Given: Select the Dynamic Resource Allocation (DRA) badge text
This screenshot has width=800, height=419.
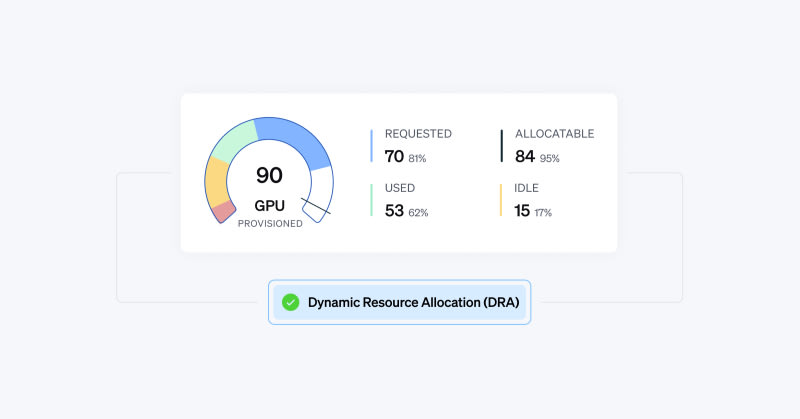Looking at the screenshot, I should 414,302.
